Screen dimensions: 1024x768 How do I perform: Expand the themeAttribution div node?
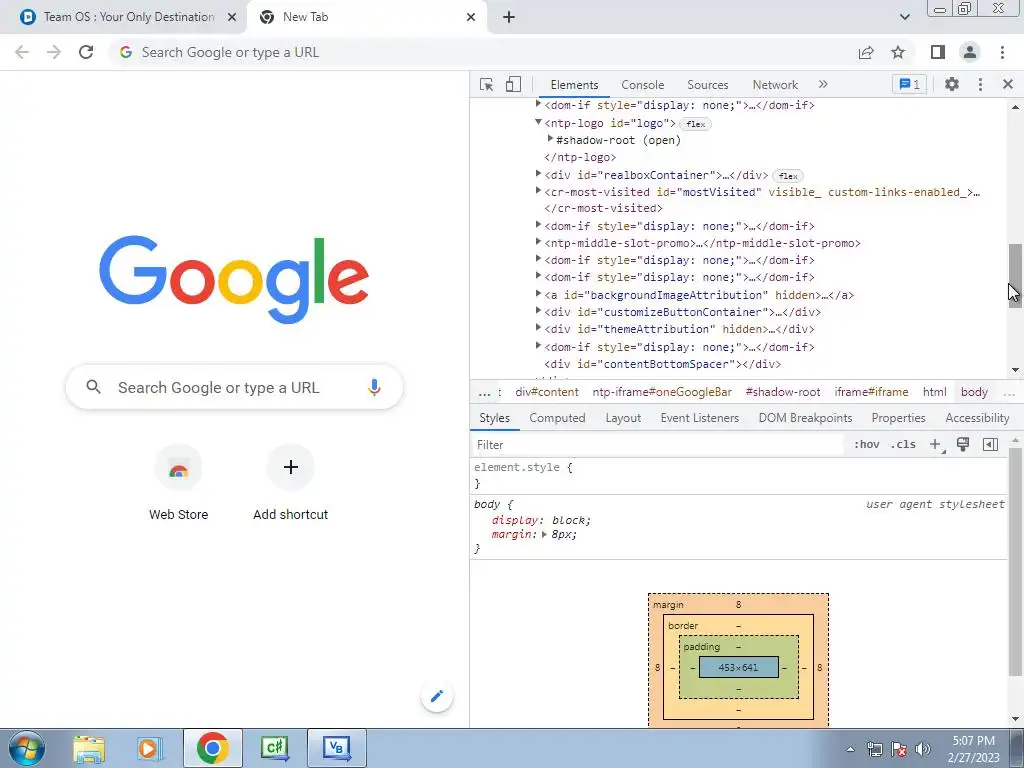538,328
